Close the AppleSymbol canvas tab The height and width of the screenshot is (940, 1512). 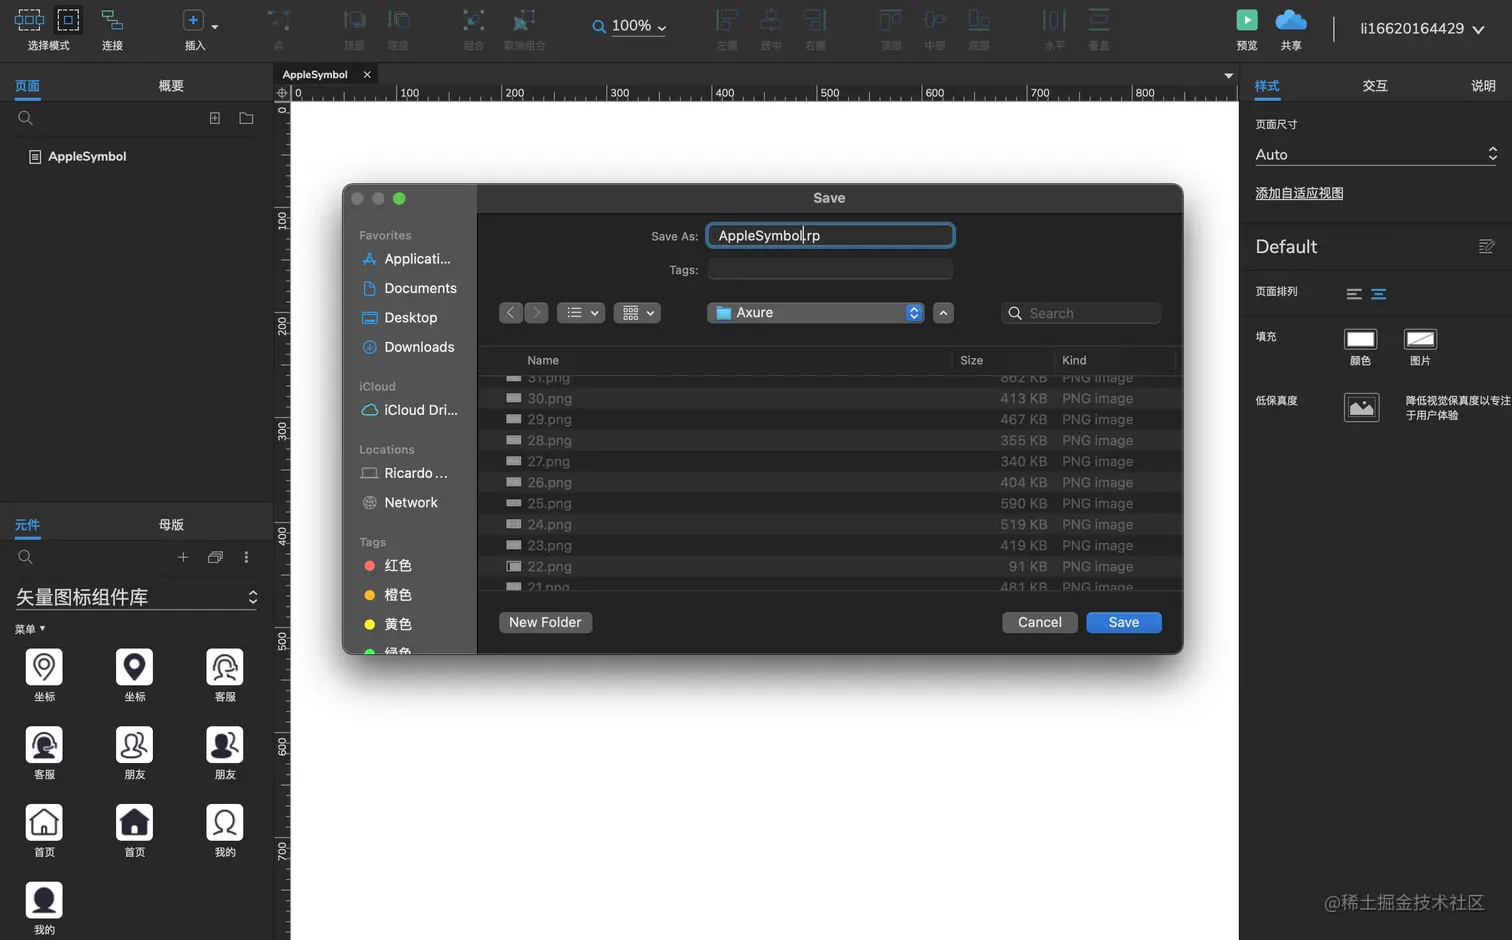tap(367, 75)
